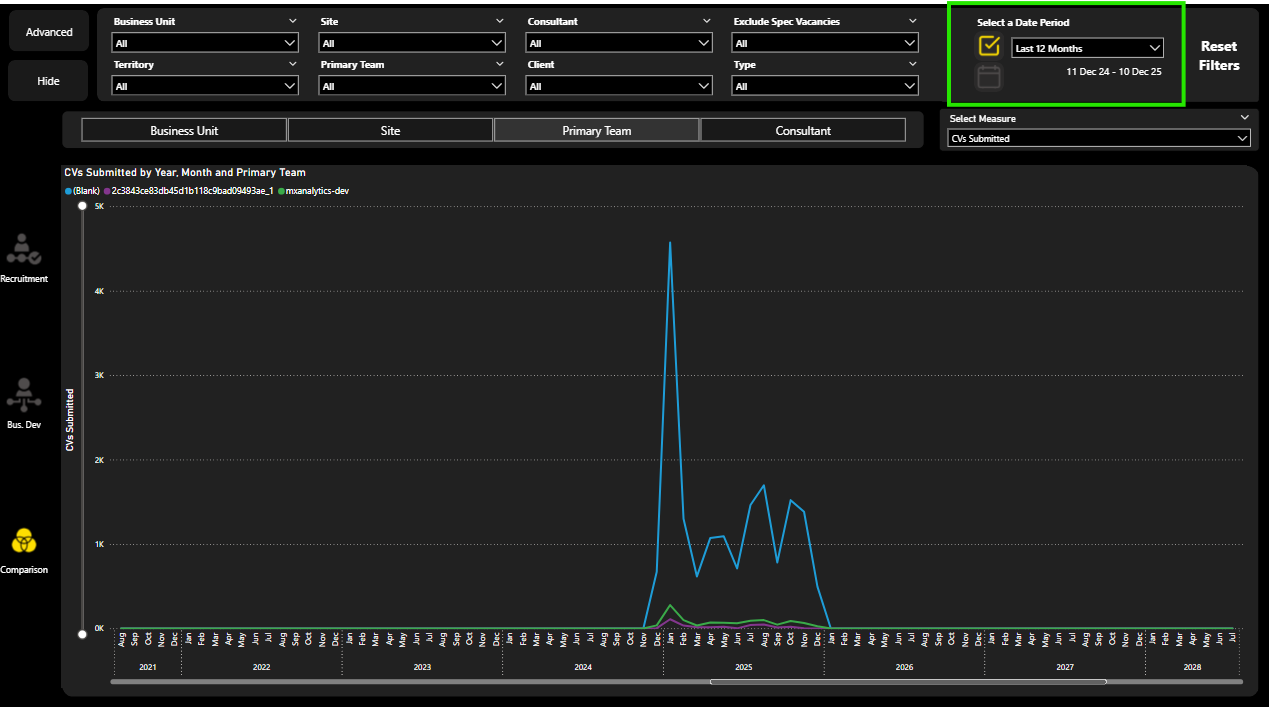Click the Primary Team slicer header chevron
Viewport: 1269px width, 707px height.
[x=499, y=64]
